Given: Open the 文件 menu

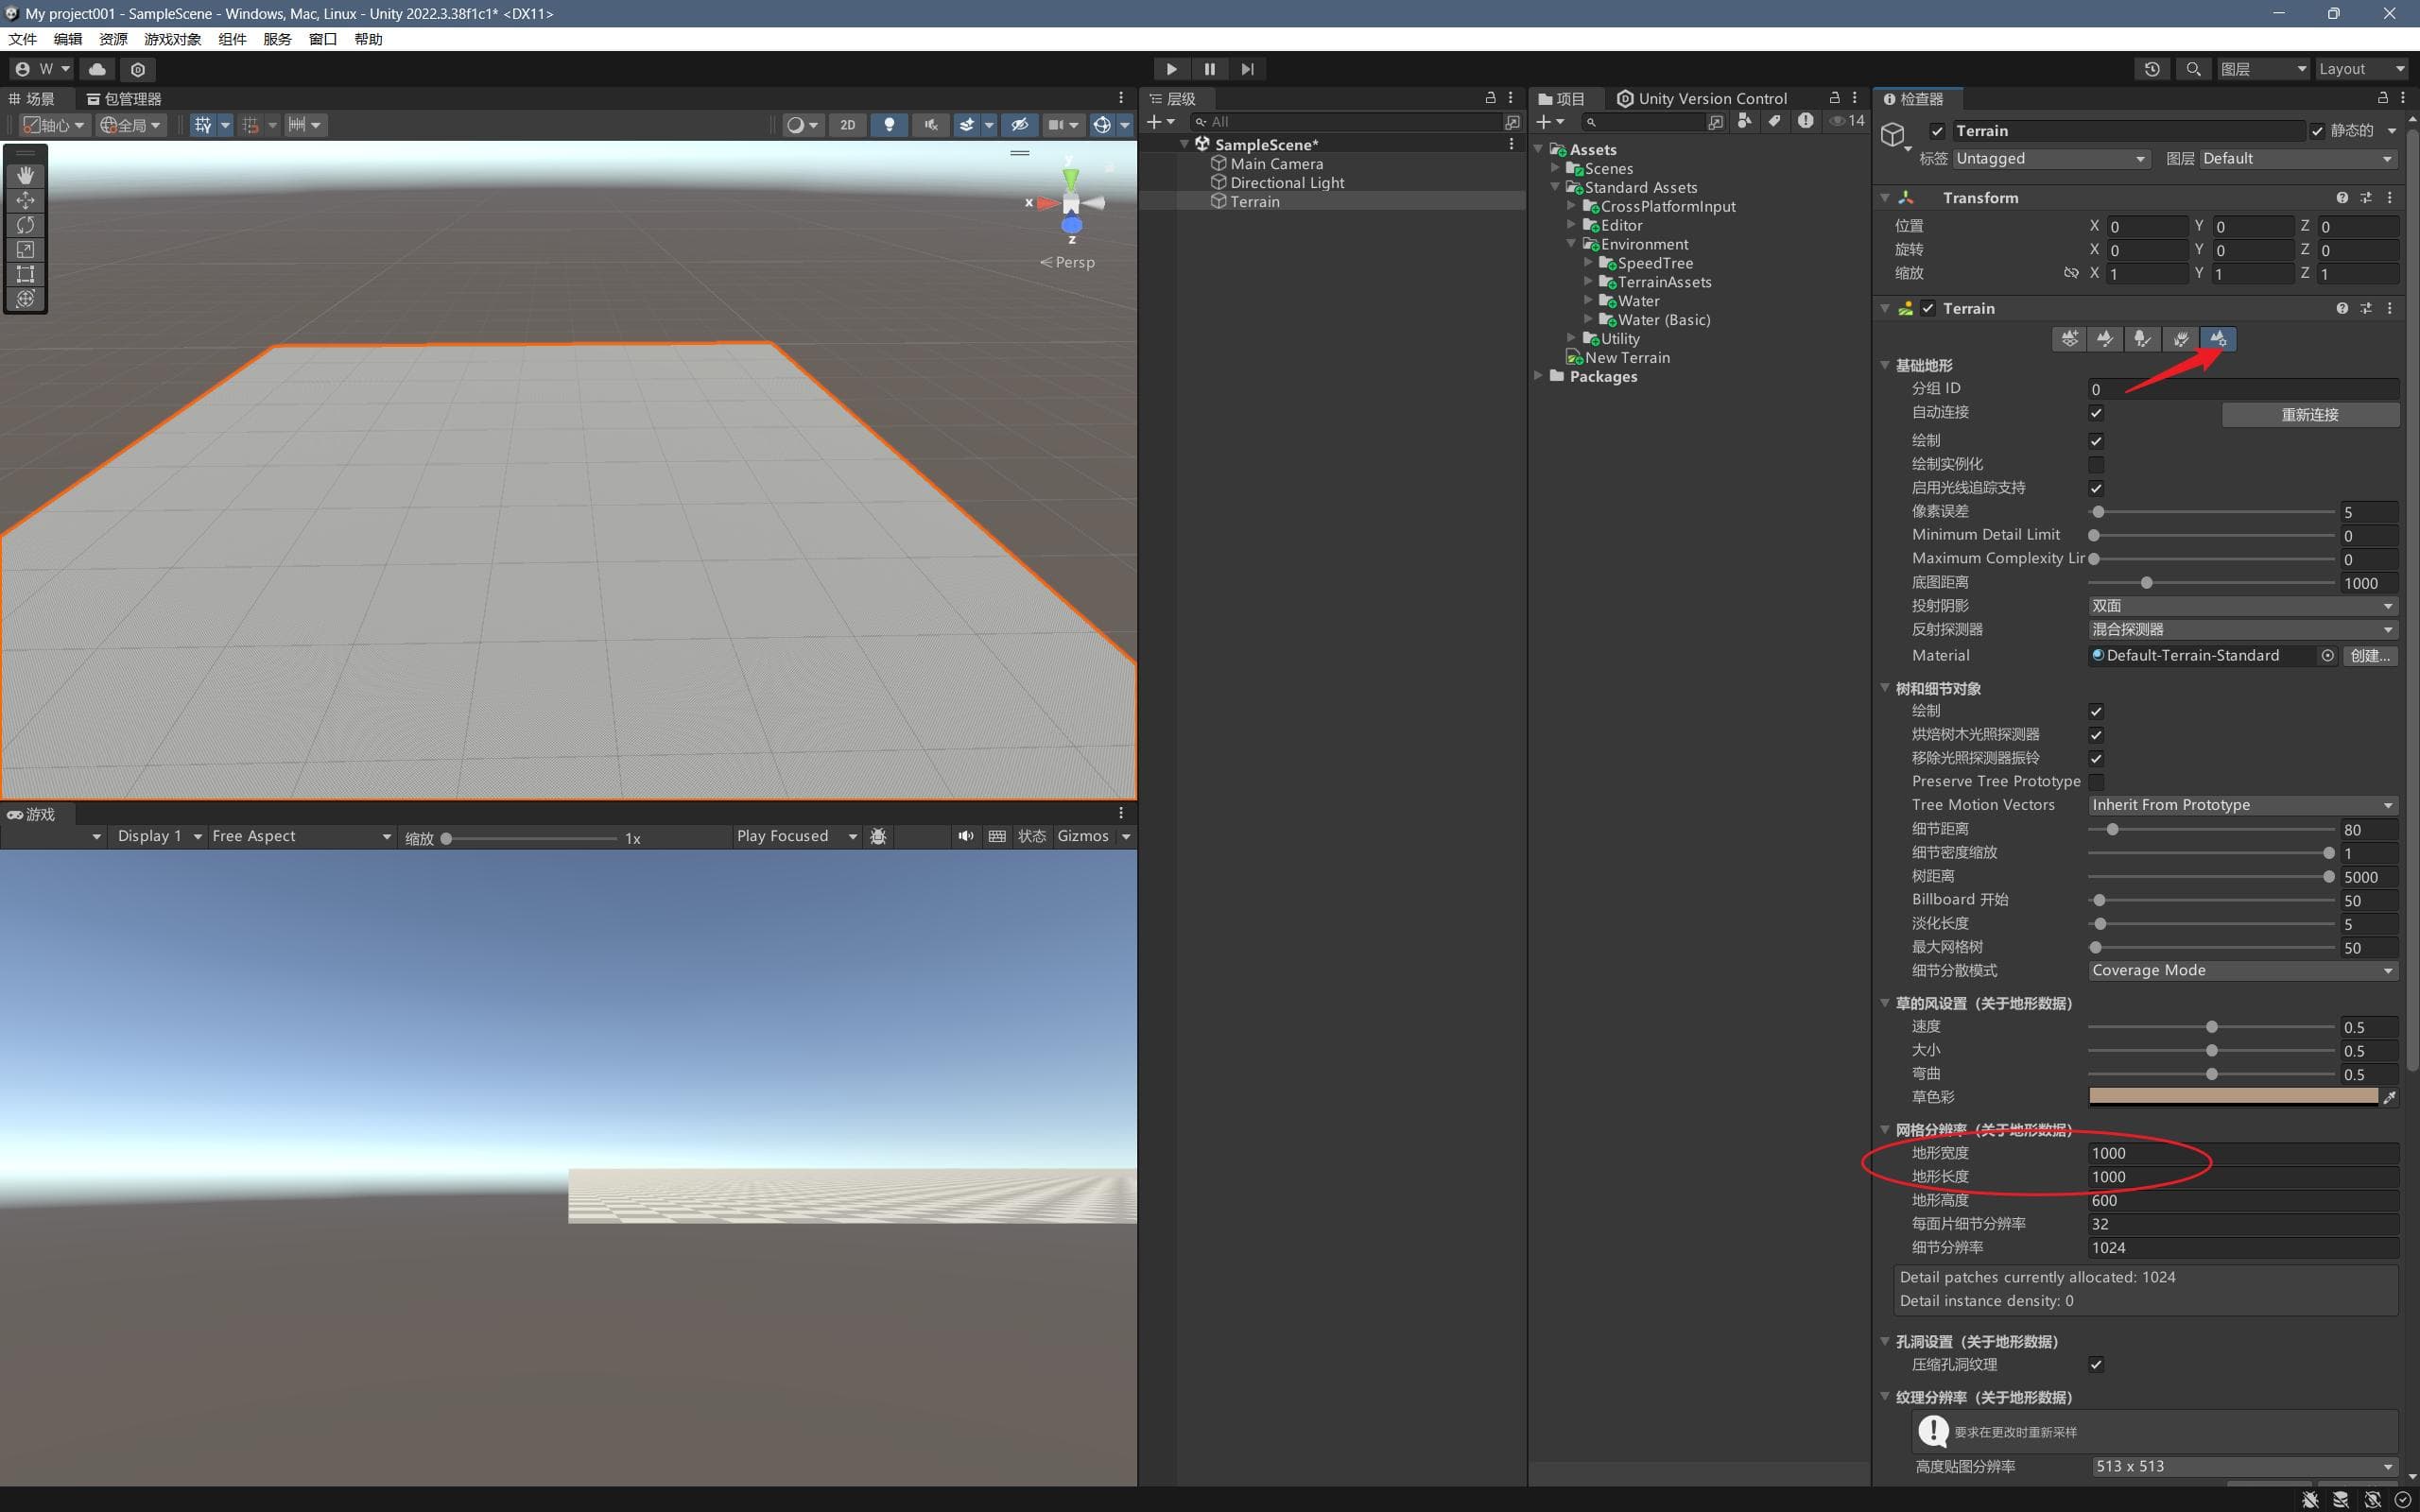Looking at the screenshot, I should 22,39.
